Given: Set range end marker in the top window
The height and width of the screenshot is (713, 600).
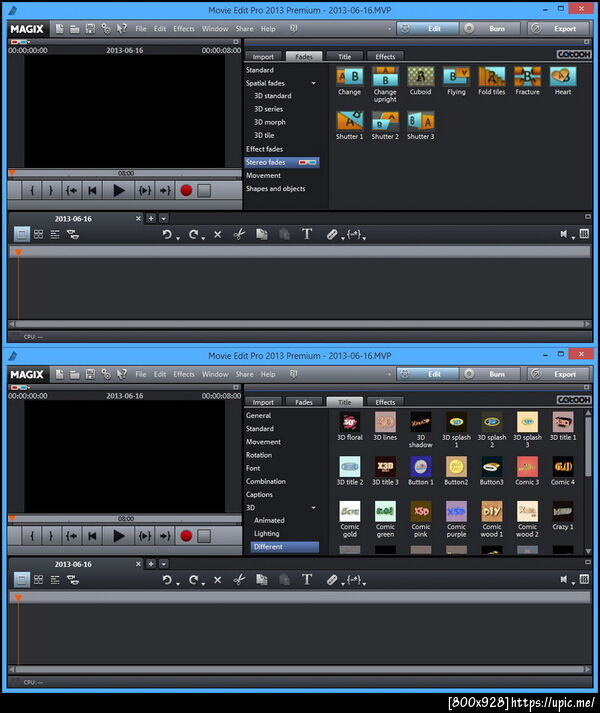Looking at the screenshot, I should point(50,191).
